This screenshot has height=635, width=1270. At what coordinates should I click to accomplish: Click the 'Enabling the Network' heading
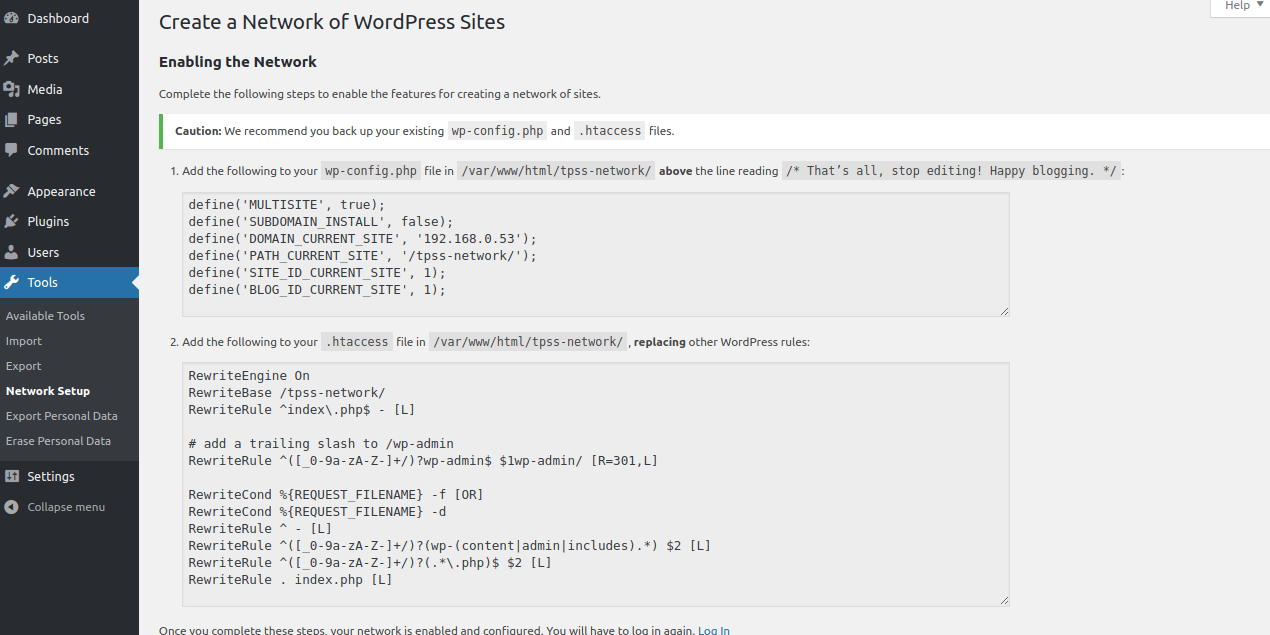238,62
